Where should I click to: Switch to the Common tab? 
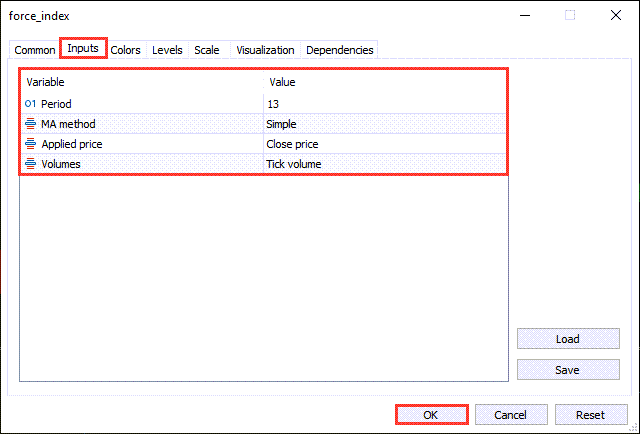click(35, 50)
